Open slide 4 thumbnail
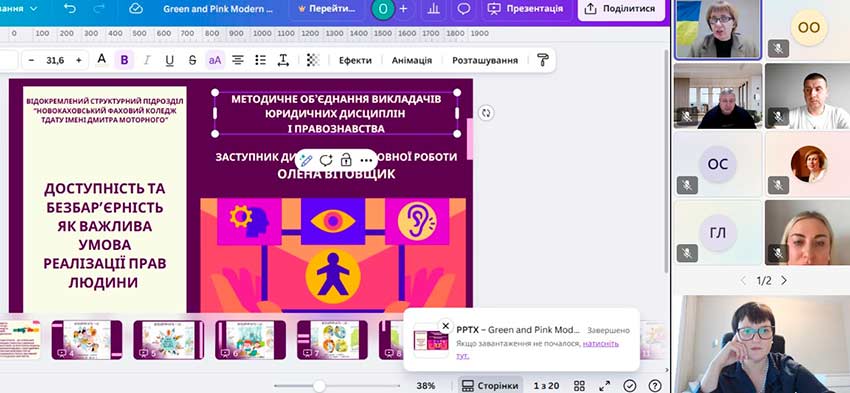850x393 pixels. (87, 339)
